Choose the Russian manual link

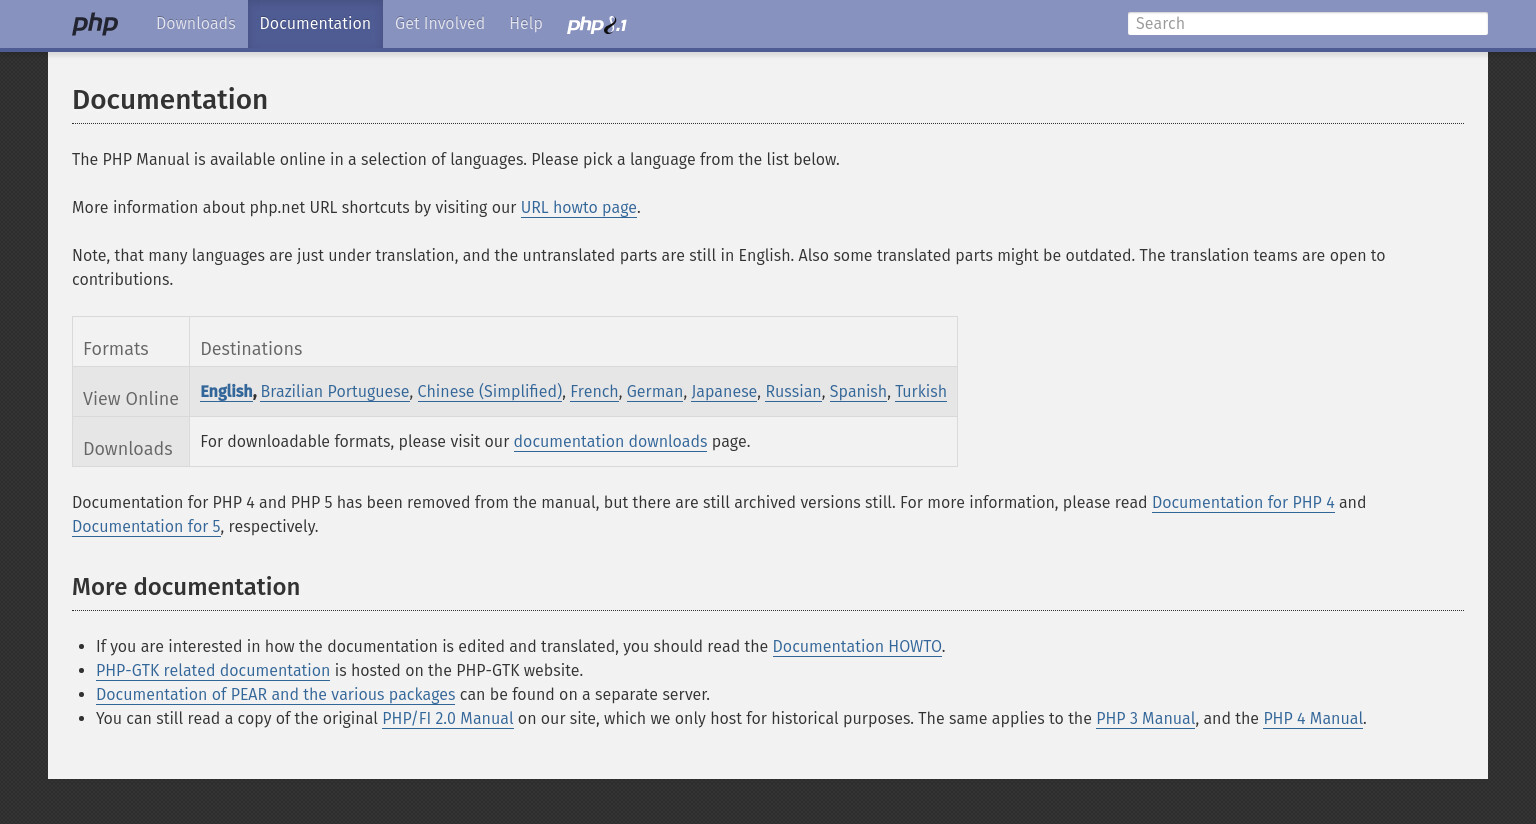click(x=793, y=392)
